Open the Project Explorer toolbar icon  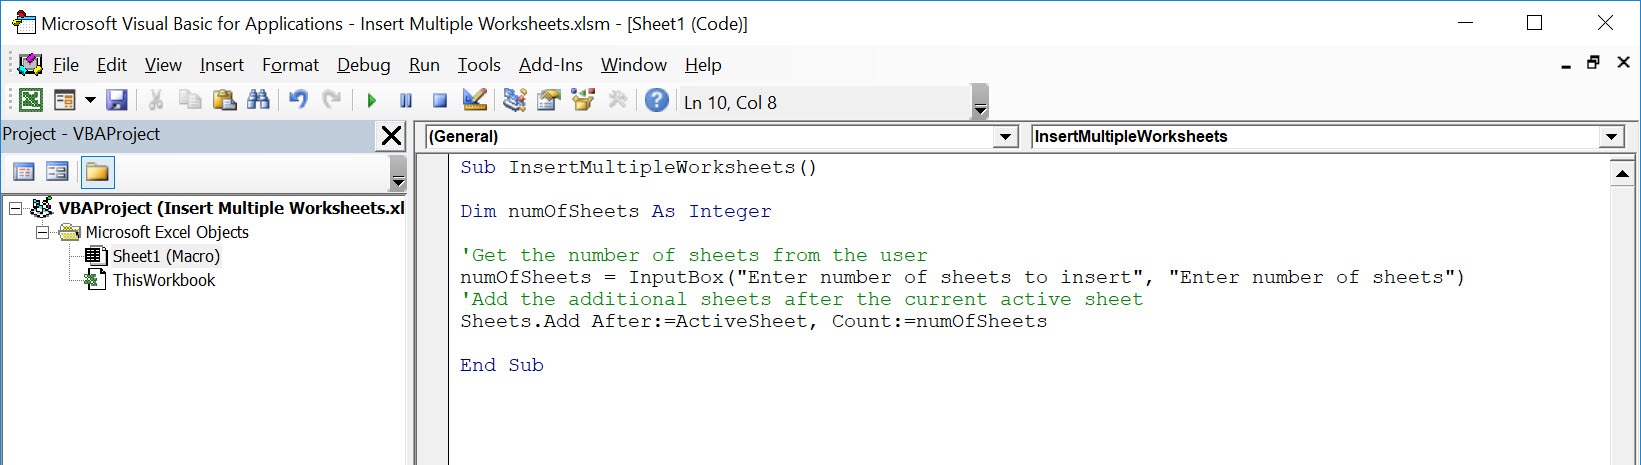point(515,100)
